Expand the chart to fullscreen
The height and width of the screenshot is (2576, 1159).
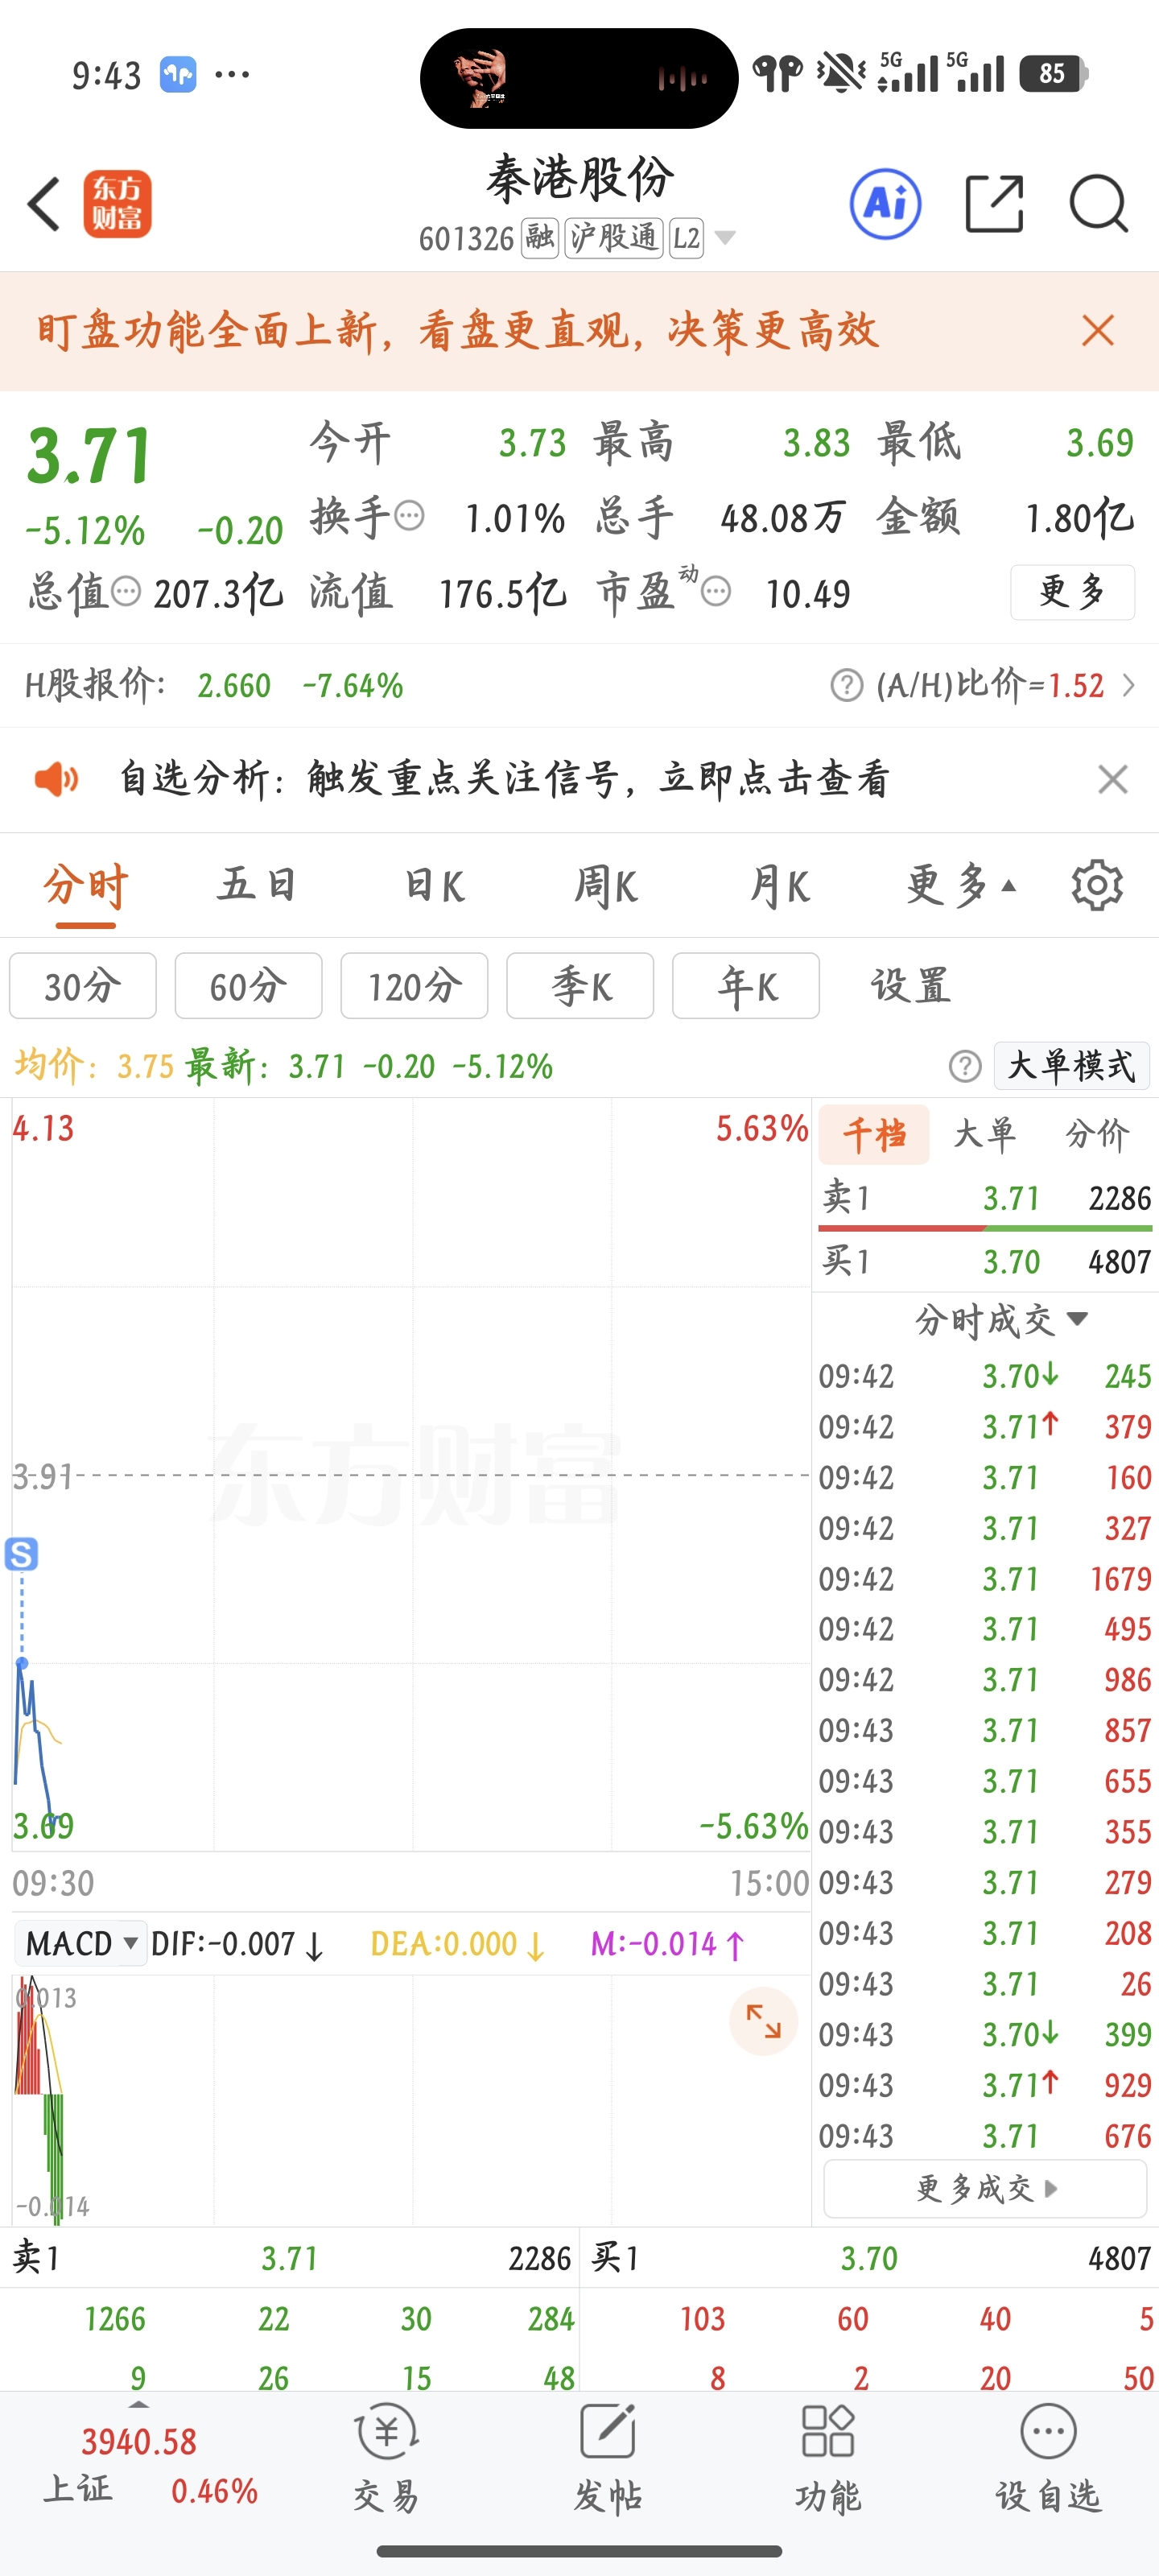(763, 2021)
